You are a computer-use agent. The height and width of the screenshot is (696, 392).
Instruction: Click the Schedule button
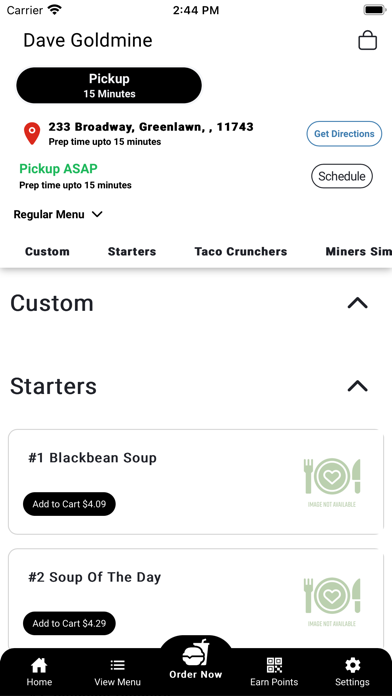point(341,176)
